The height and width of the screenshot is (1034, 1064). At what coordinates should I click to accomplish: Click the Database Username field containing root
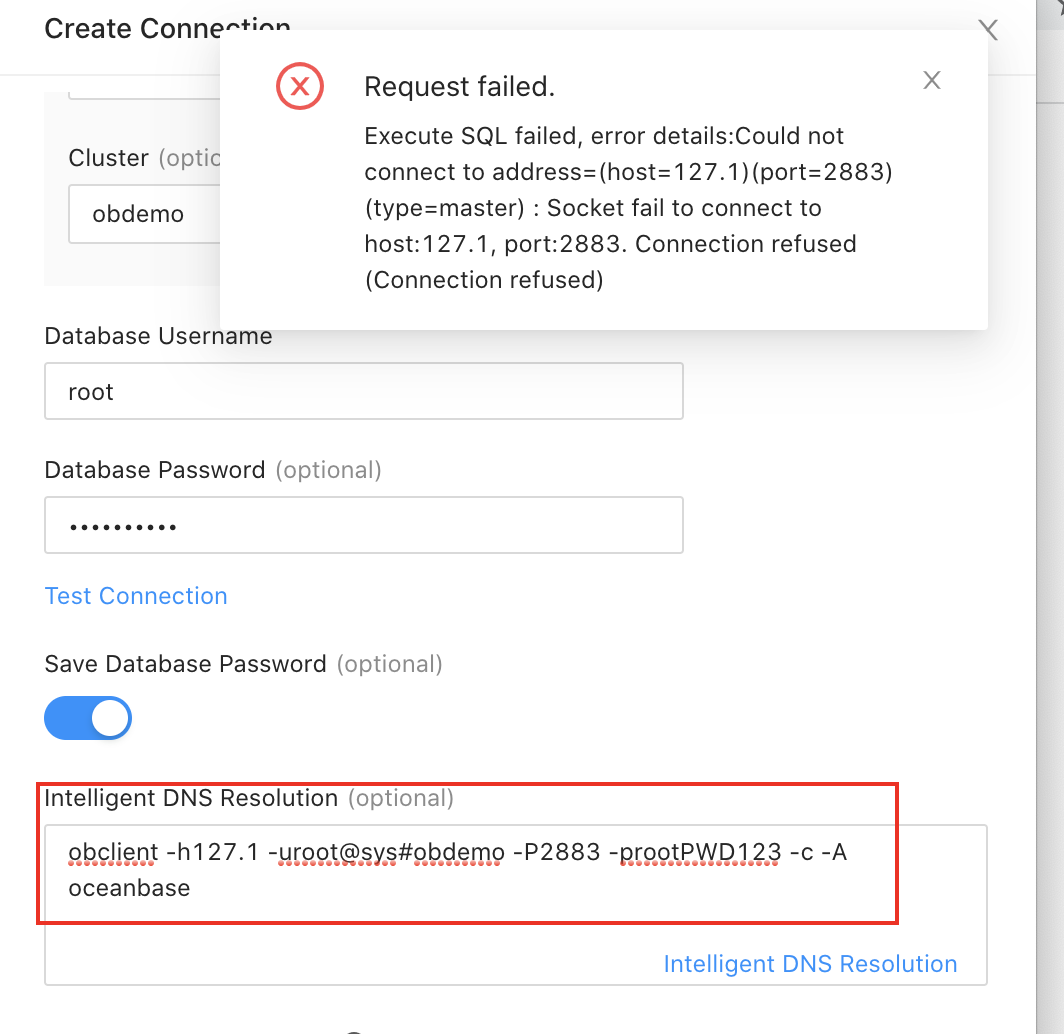pos(364,391)
